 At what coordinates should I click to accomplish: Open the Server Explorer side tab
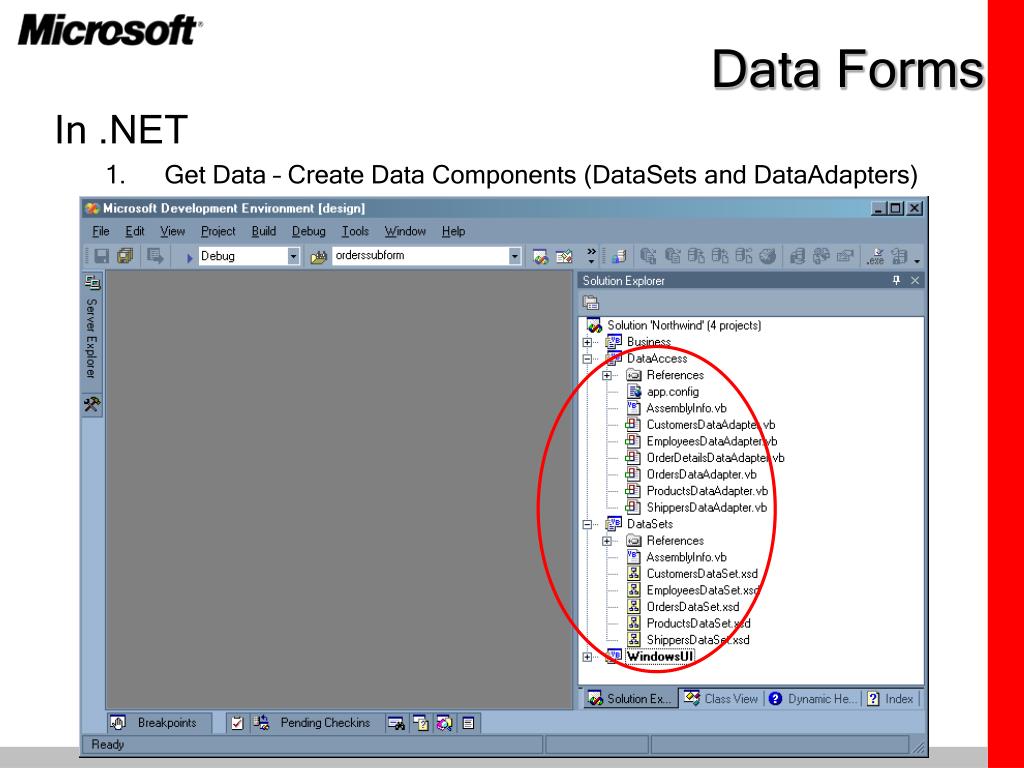point(91,338)
